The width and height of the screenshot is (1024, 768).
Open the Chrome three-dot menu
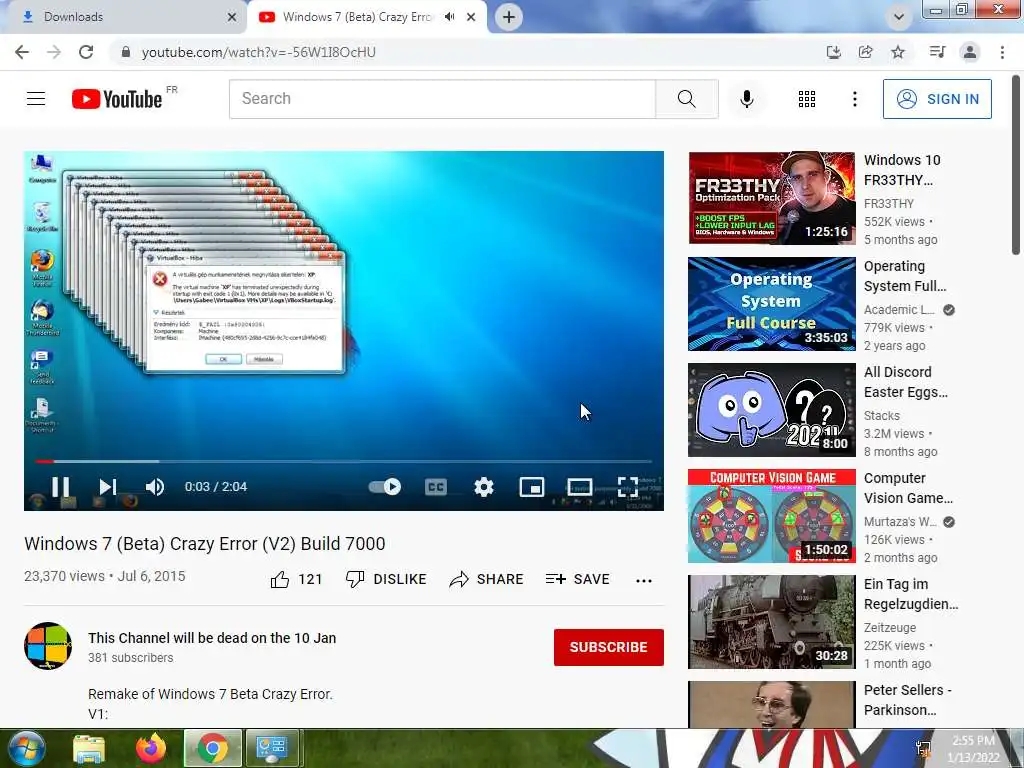[x=1002, y=52]
